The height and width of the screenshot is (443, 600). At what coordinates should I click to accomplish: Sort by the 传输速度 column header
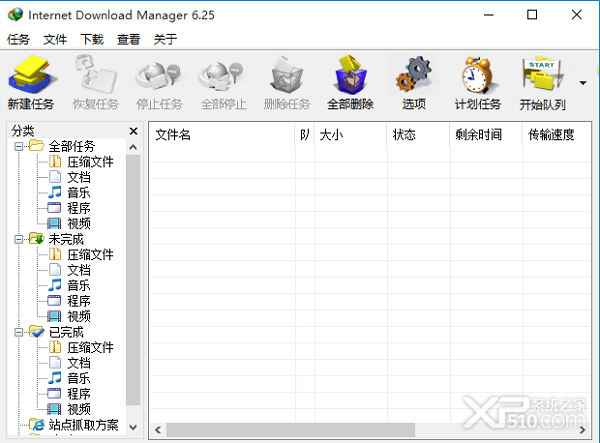click(557, 135)
